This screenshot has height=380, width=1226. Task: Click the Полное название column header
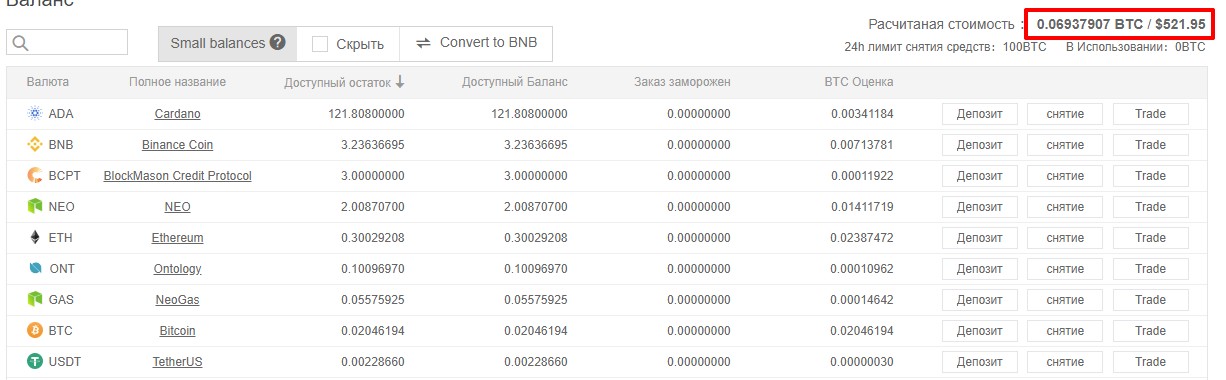[x=177, y=82]
